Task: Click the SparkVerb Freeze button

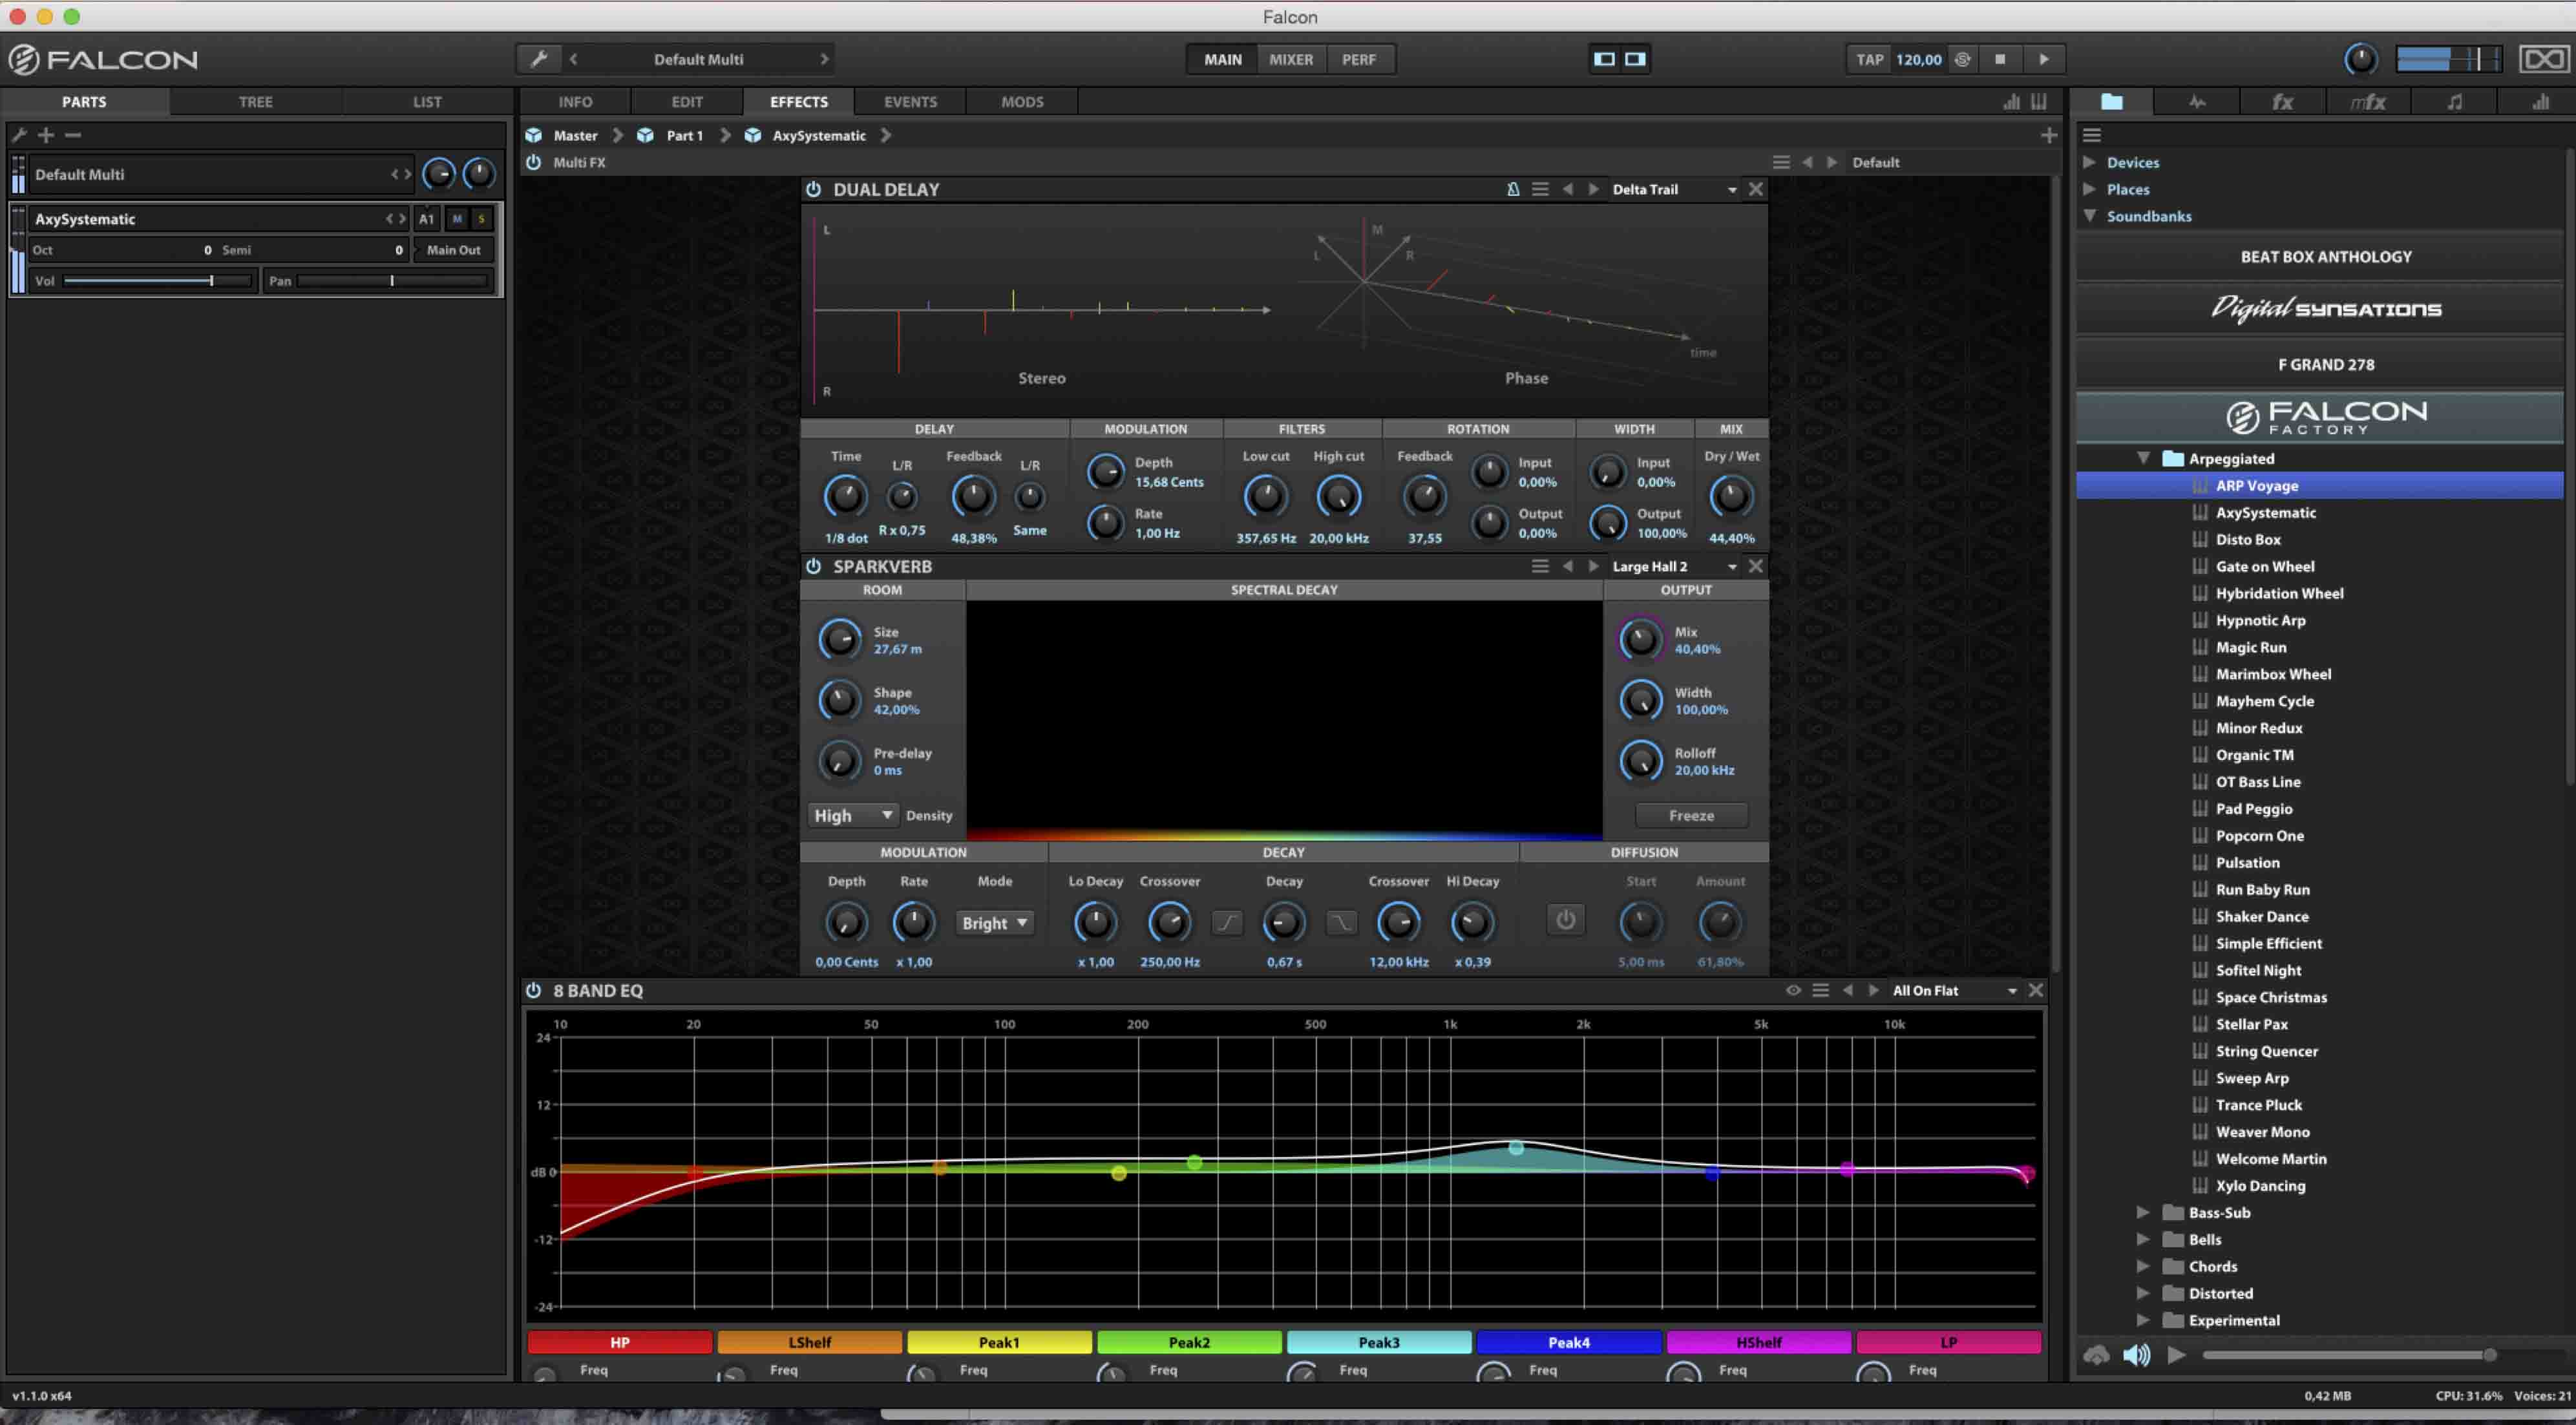Action: pos(1691,815)
